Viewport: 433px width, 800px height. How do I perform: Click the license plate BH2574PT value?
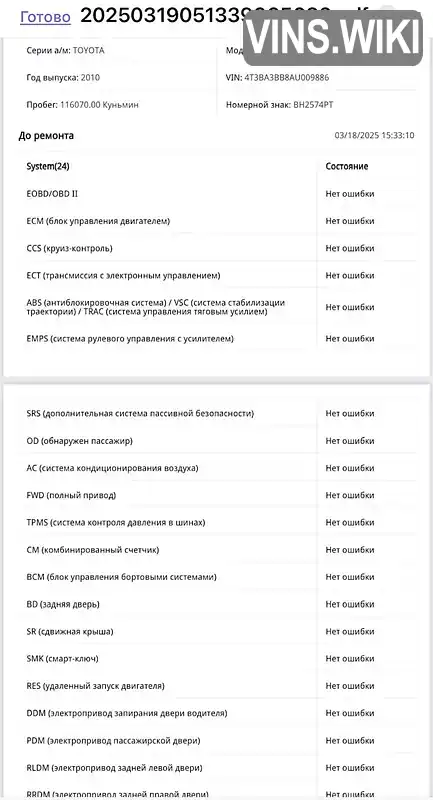coord(313,105)
